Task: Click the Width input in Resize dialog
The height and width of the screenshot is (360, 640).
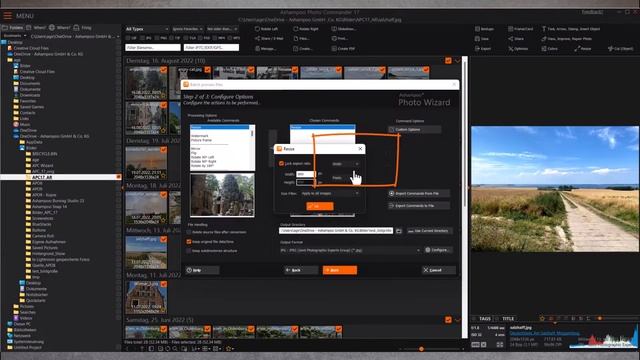Action: (x=306, y=174)
